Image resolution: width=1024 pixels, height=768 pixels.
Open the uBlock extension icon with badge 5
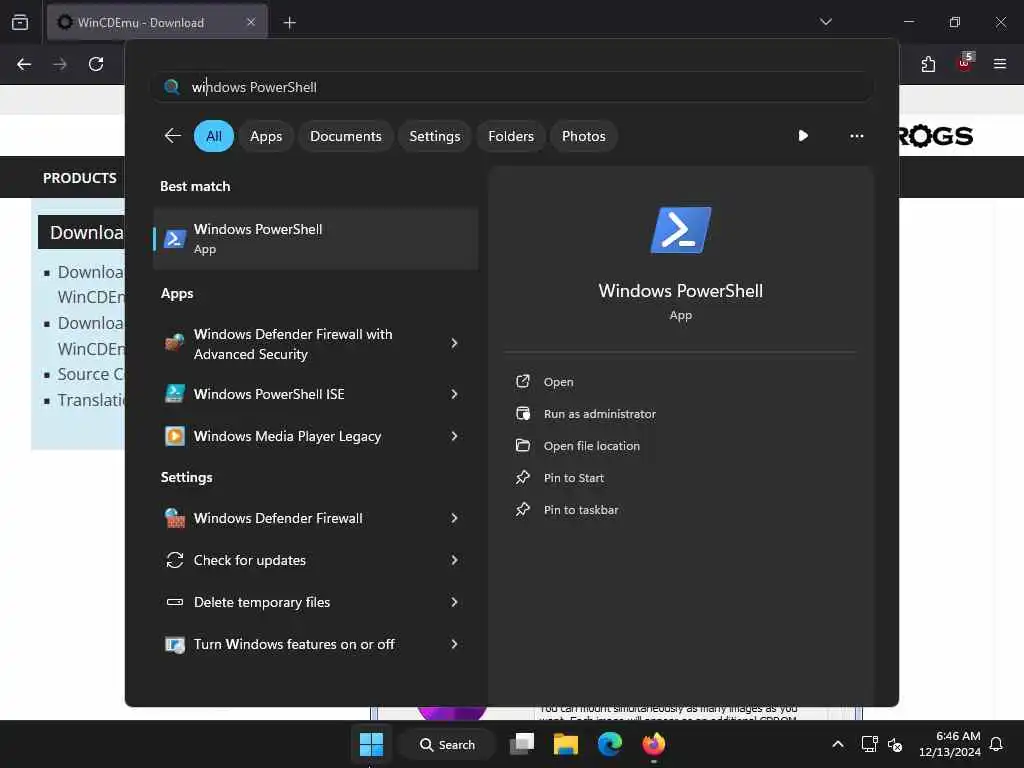tap(965, 63)
